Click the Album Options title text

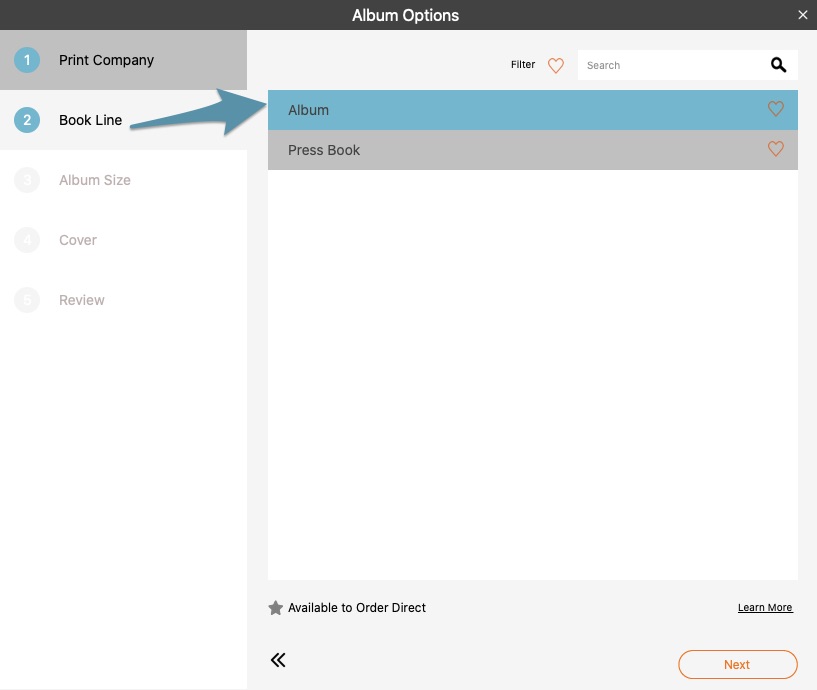tap(405, 15)
